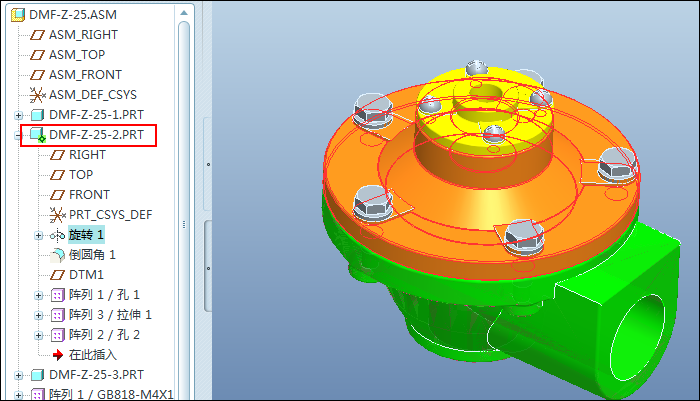Select the TOP datum plane icon
This screenshot has height=401, width=700.
point(57,175)
